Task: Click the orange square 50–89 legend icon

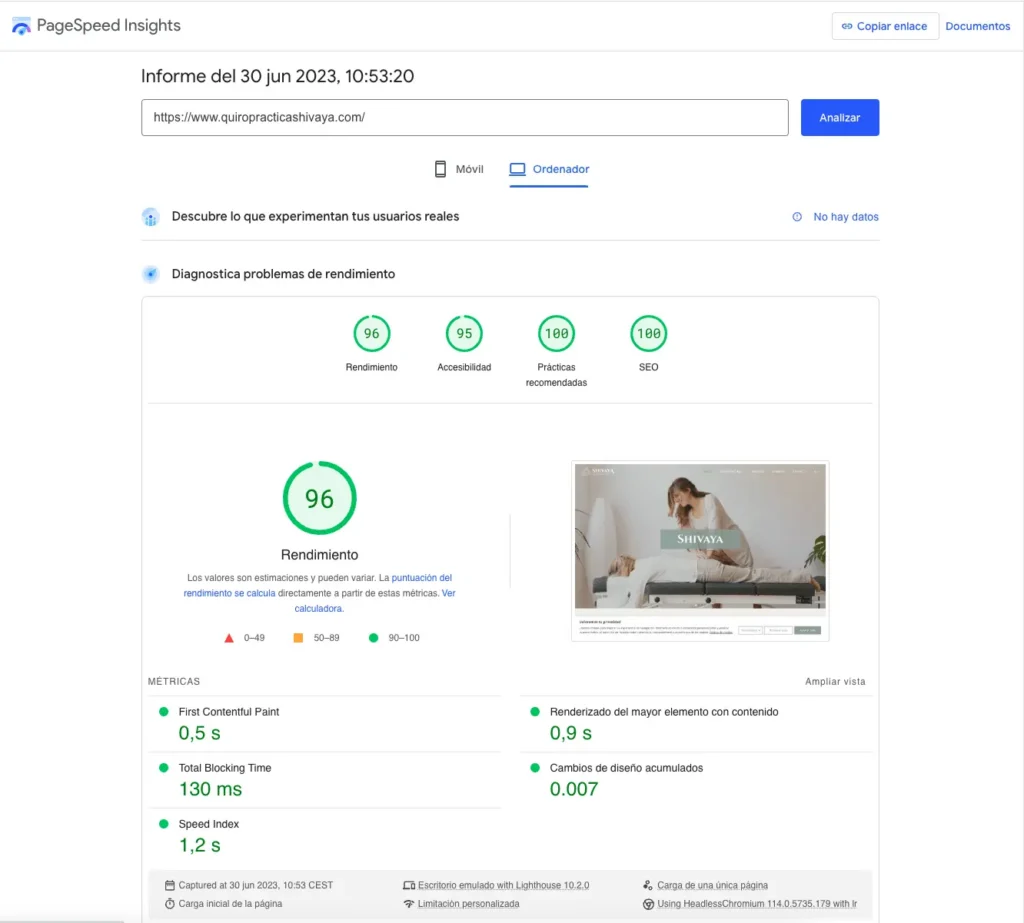Action: tap(298, 638)
